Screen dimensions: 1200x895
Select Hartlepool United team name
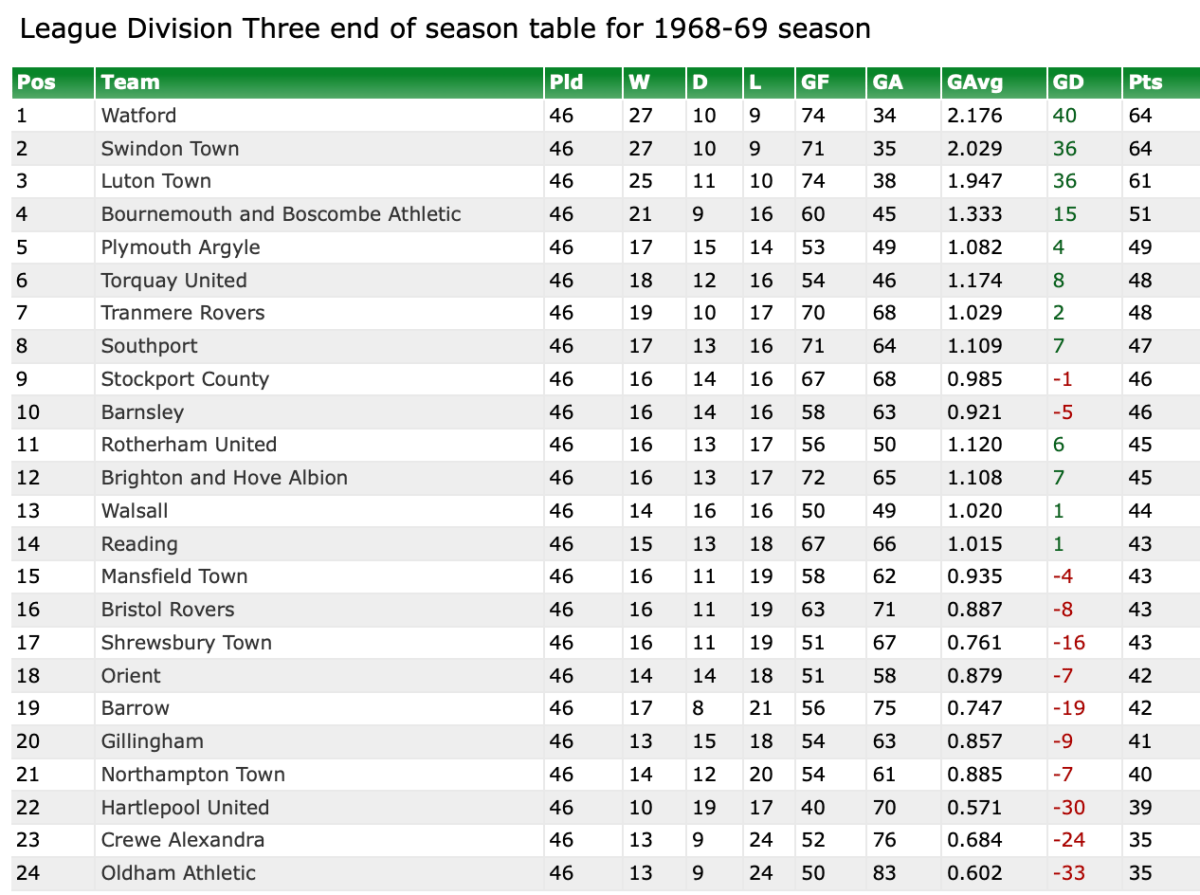point(185,807)
